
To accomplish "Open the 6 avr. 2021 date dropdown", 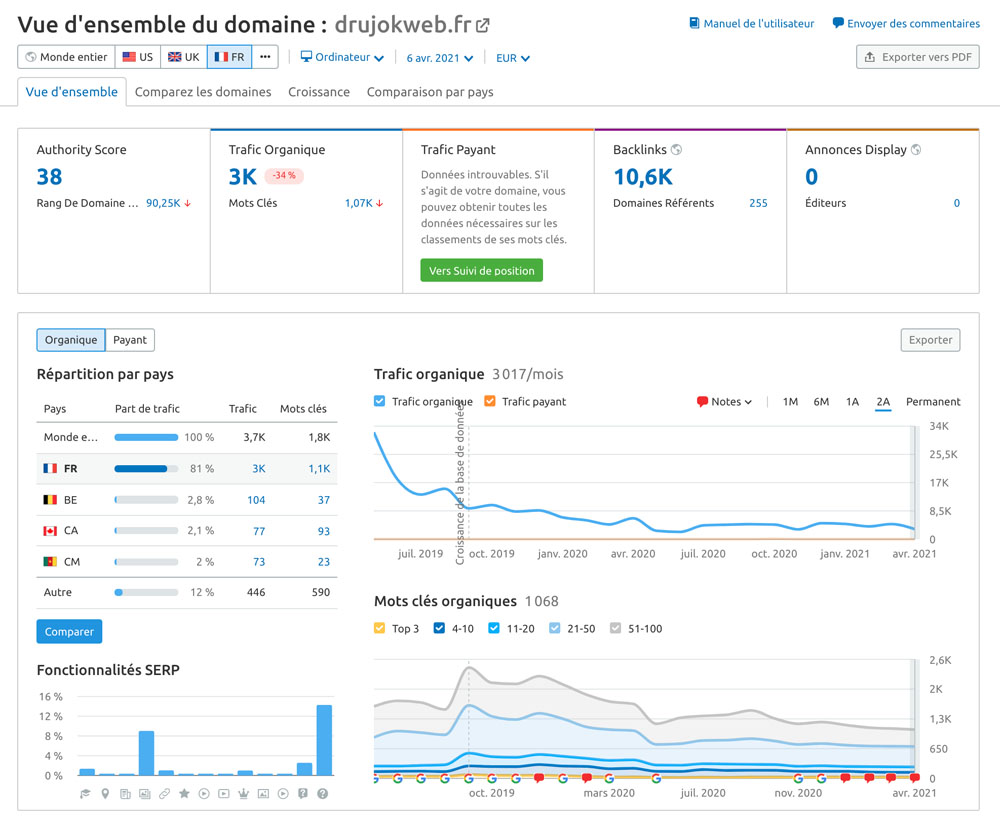I will coord(440,58).
